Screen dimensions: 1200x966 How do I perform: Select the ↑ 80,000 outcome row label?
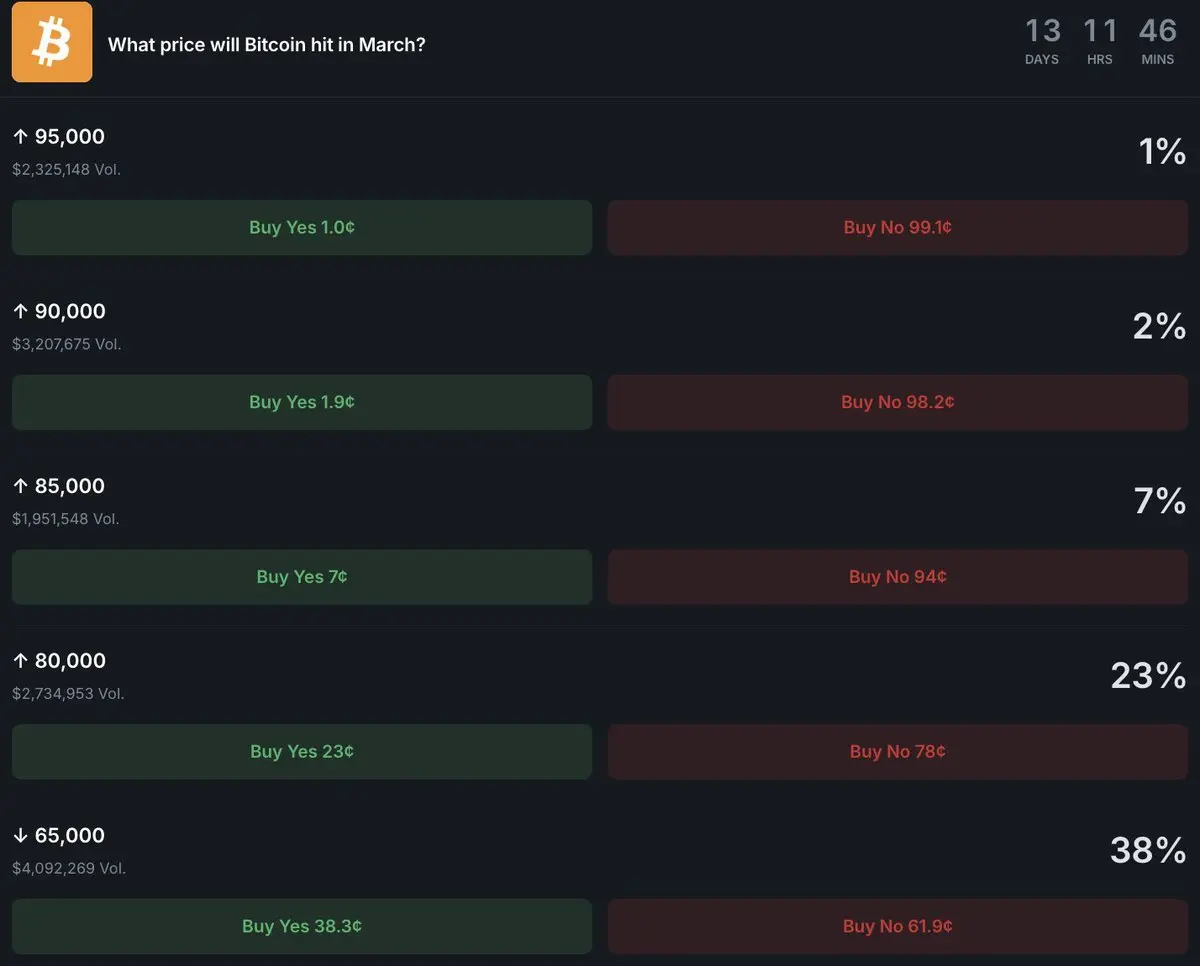(59, 661)
